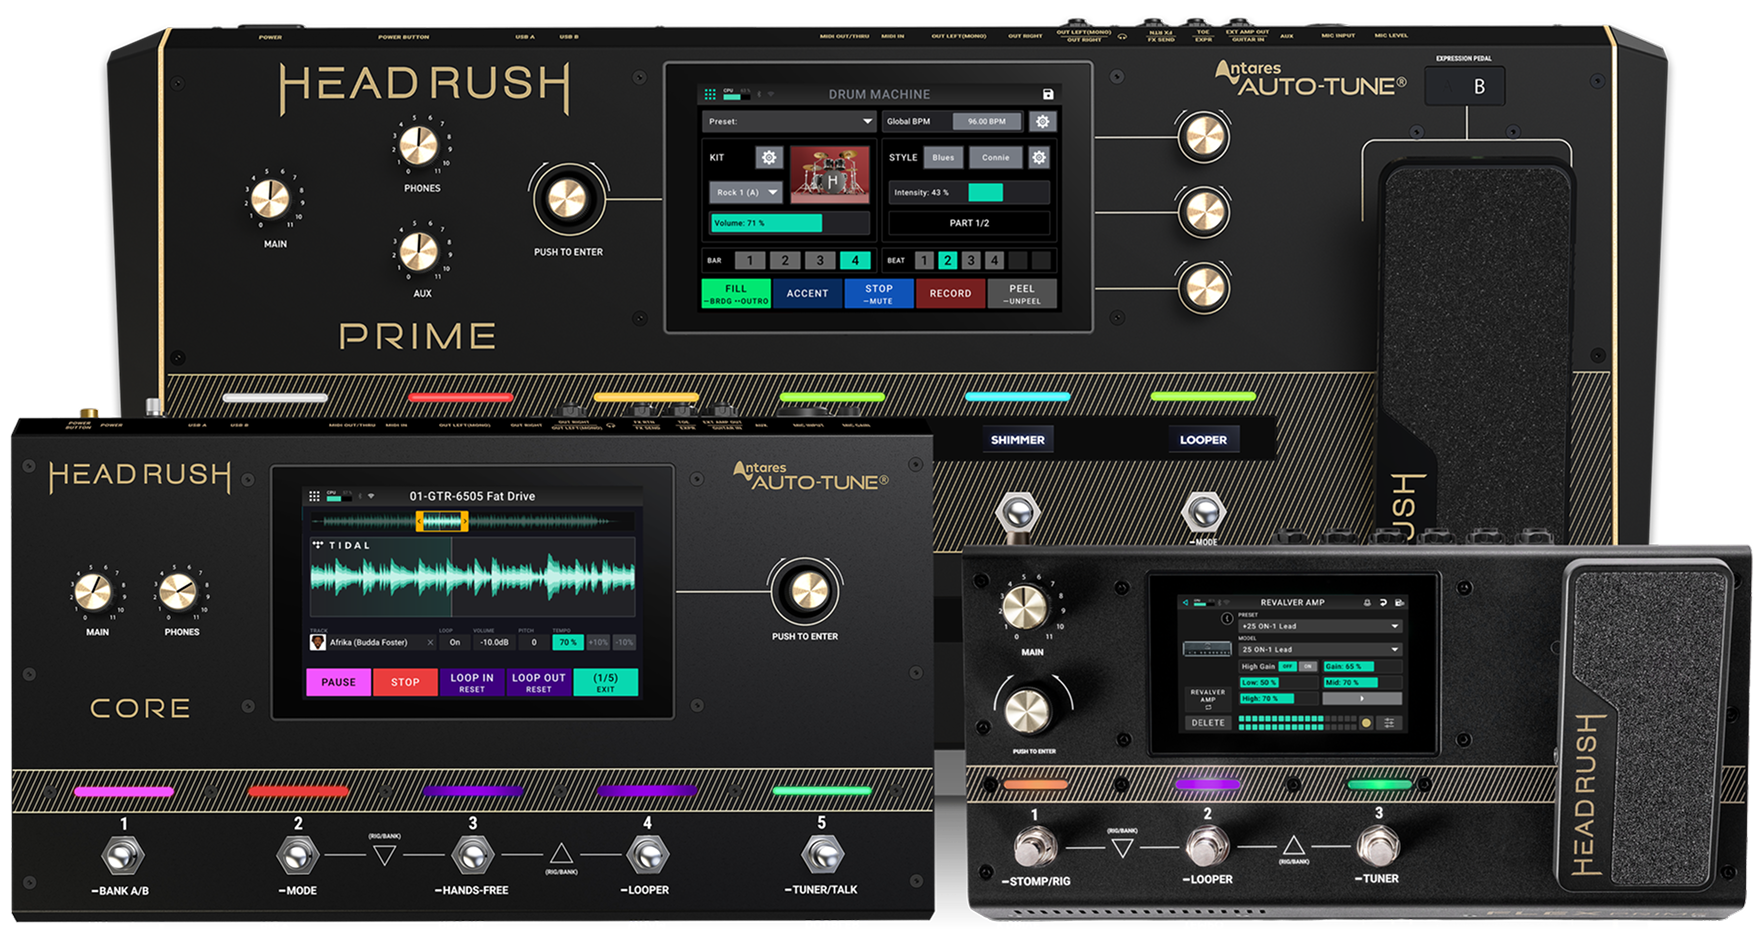
Task: Open the Global BPM settings gear
Action: (1043, 121)
